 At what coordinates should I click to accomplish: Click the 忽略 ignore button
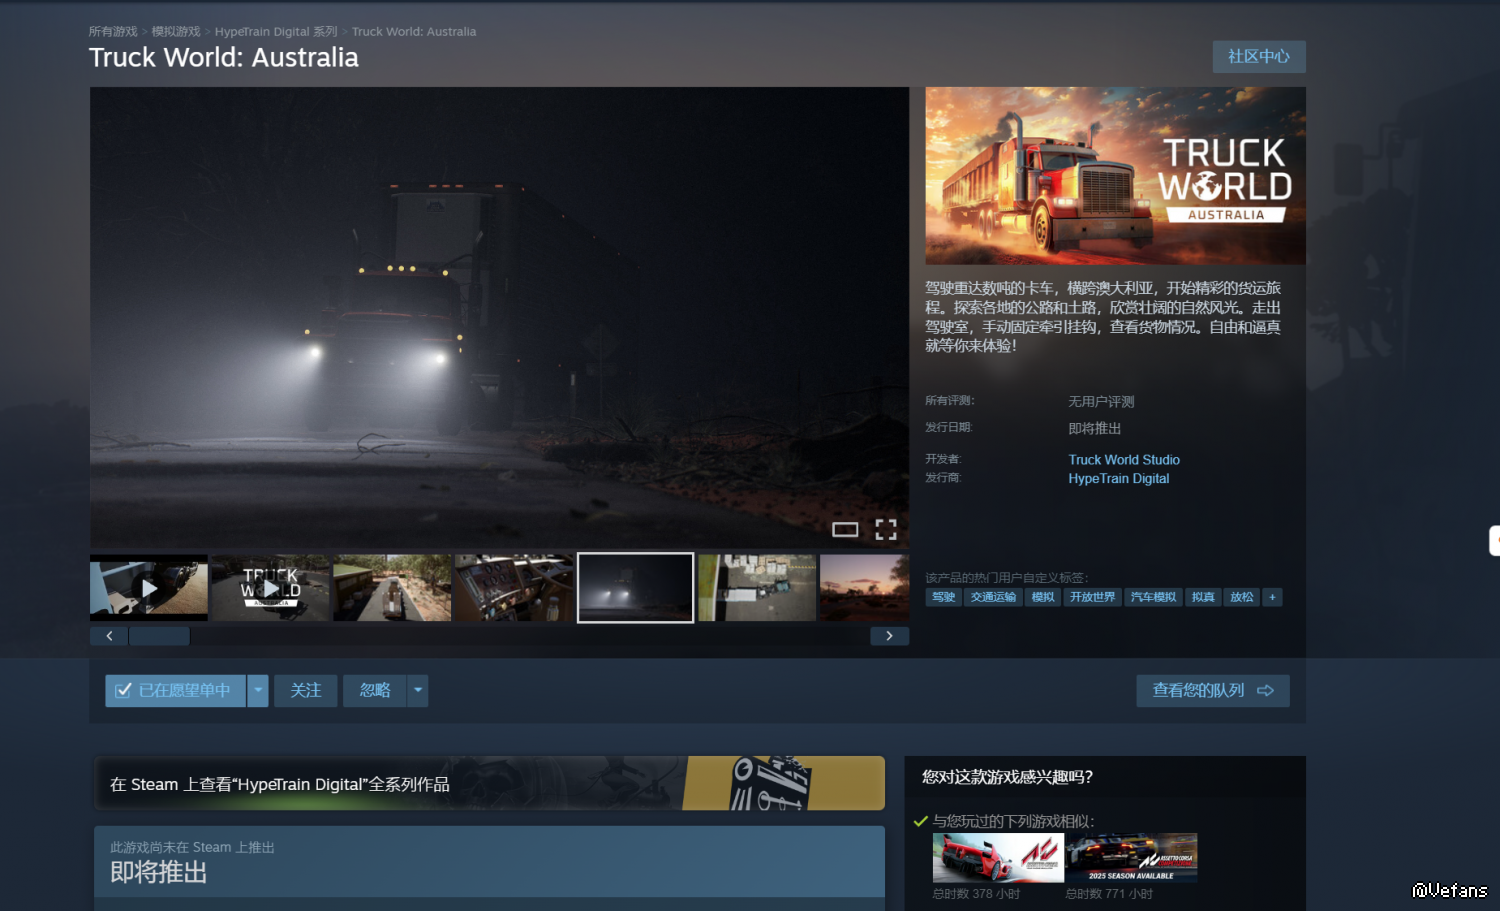click(x=375, y=691)
